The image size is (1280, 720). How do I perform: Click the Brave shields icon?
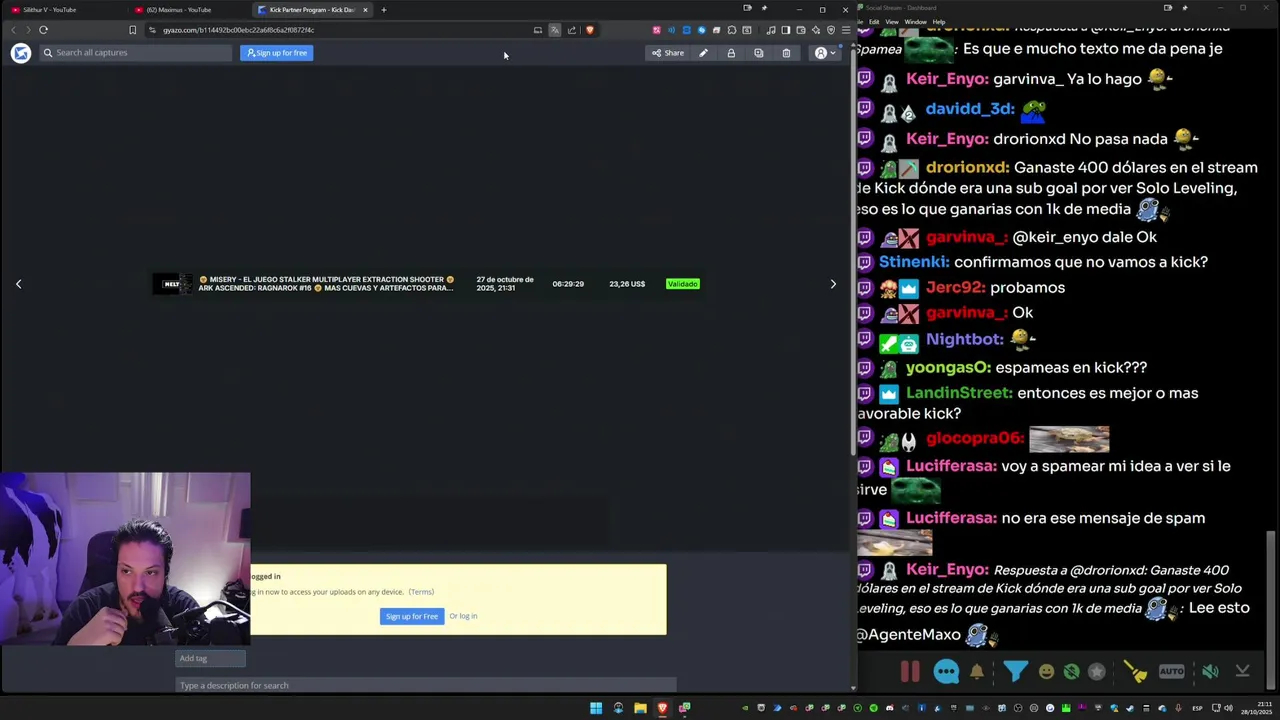[589, 30]
